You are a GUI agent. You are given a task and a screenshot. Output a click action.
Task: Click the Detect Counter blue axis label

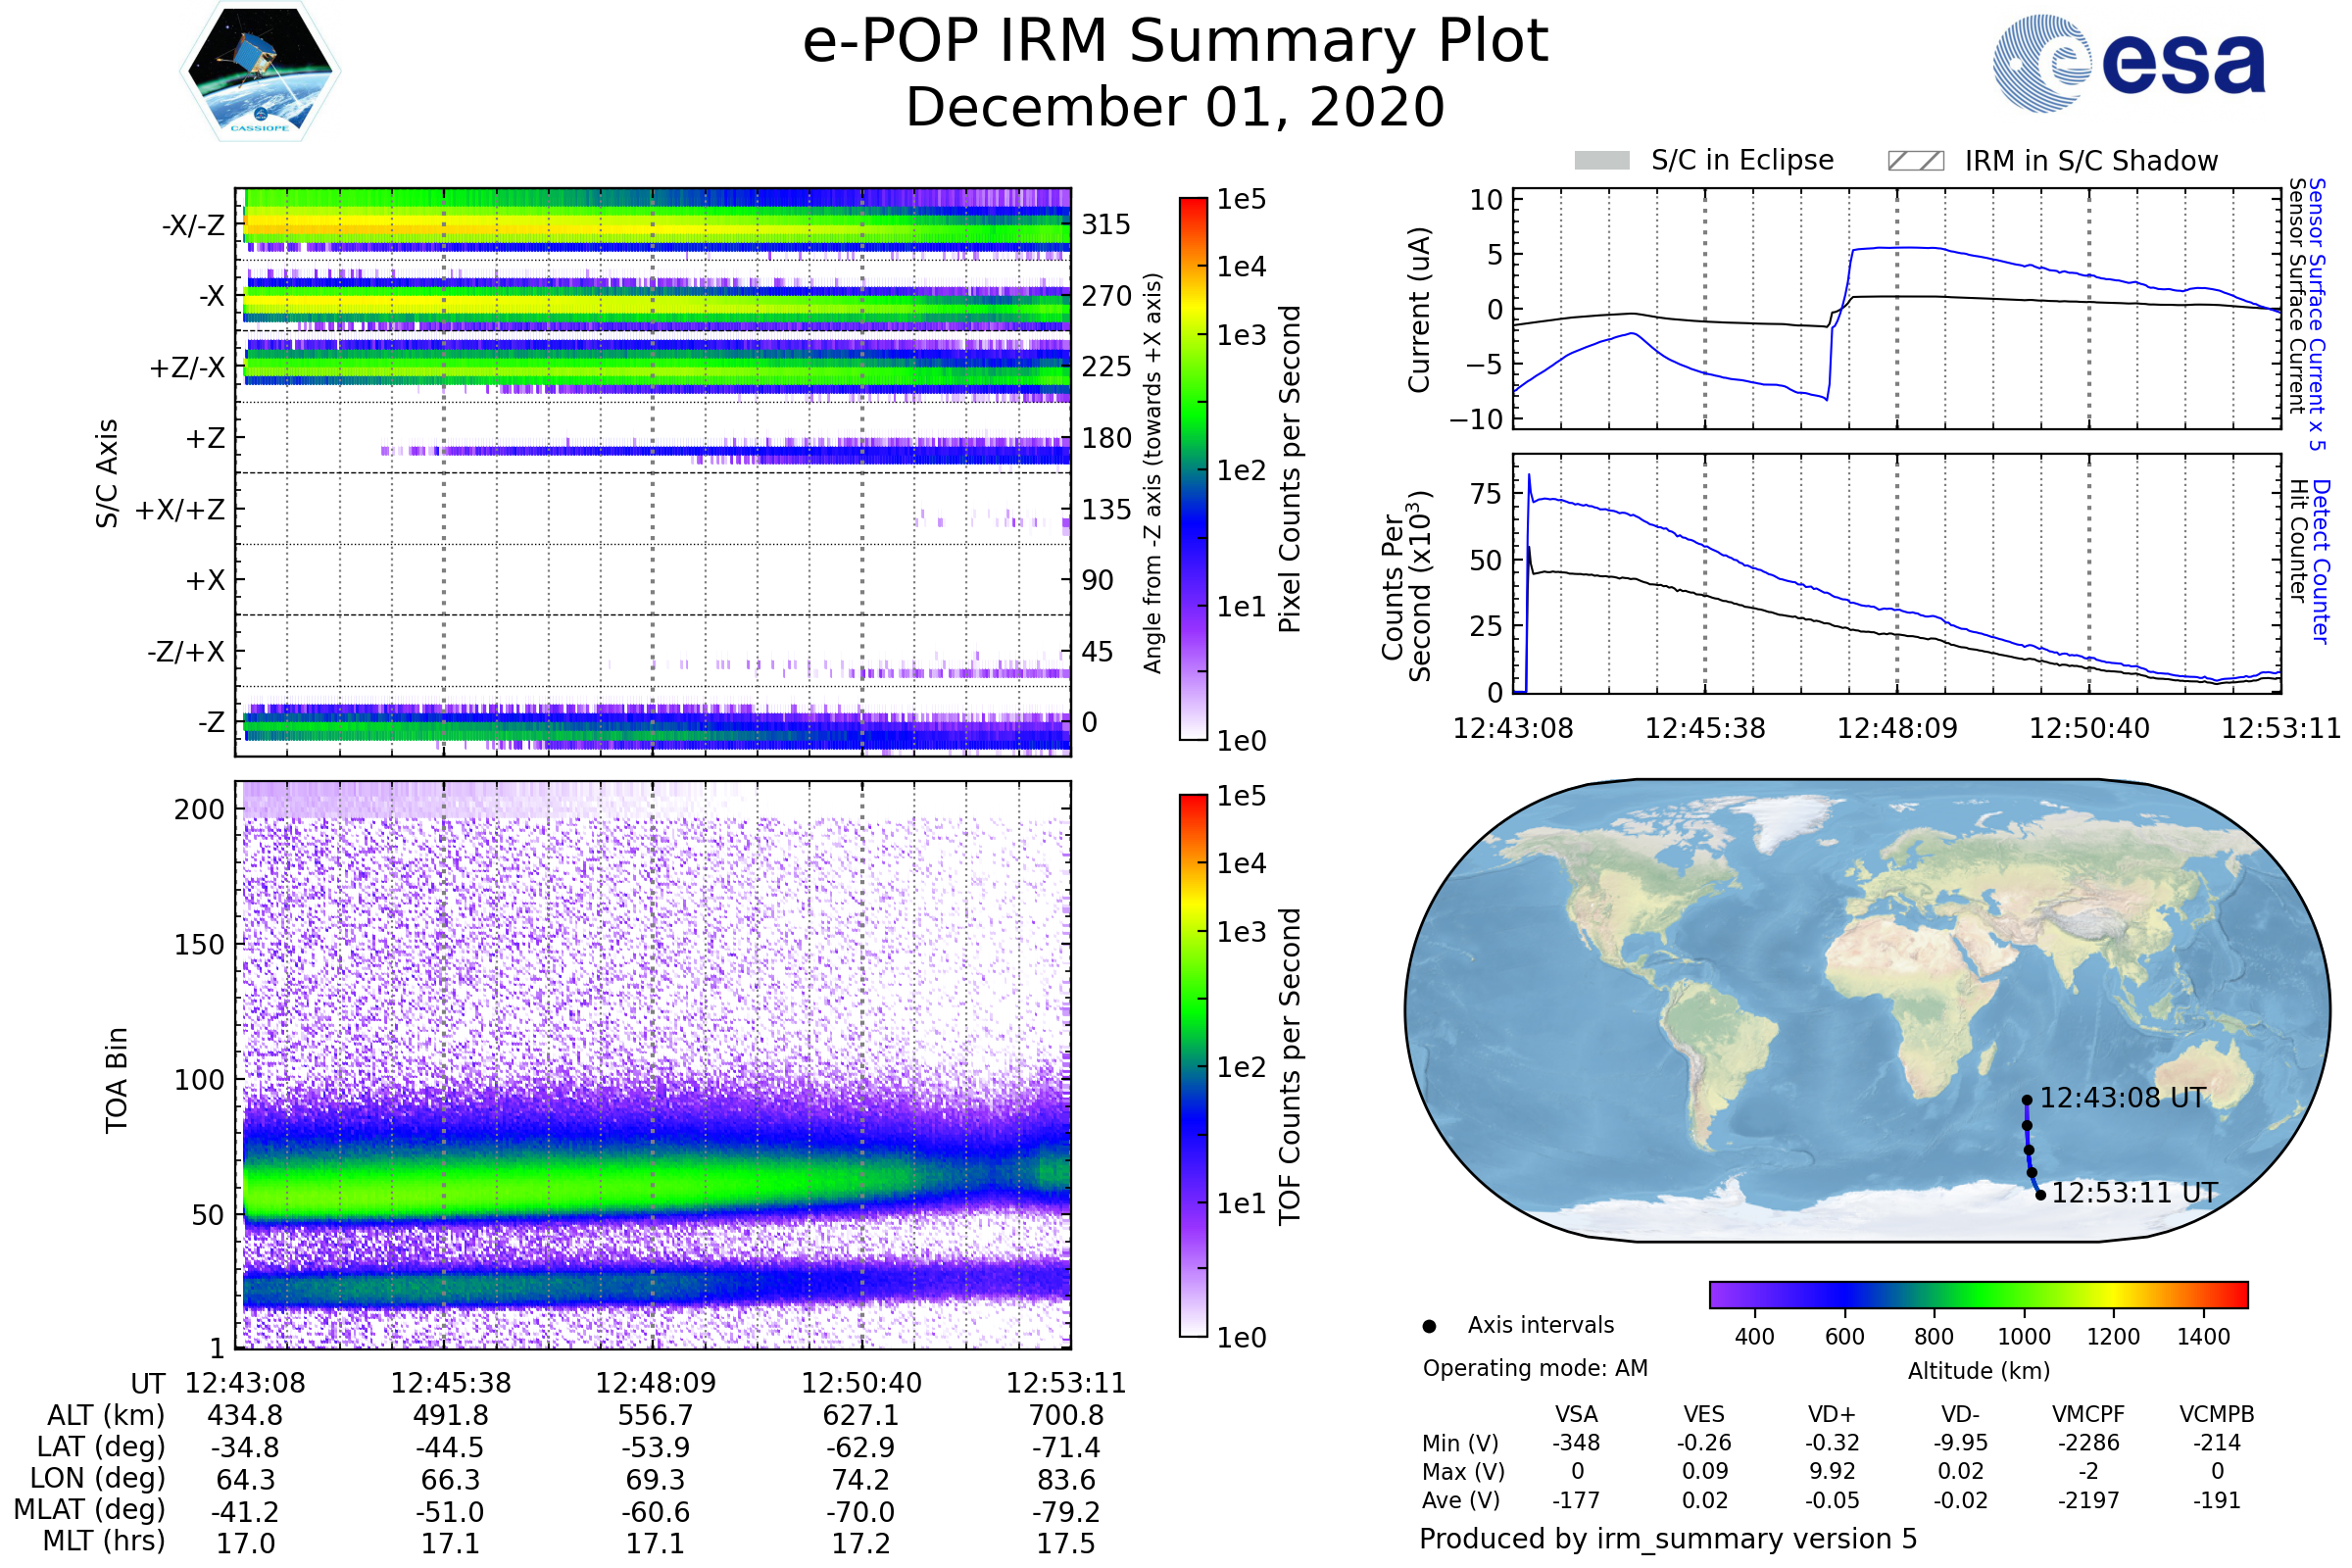2320,561
